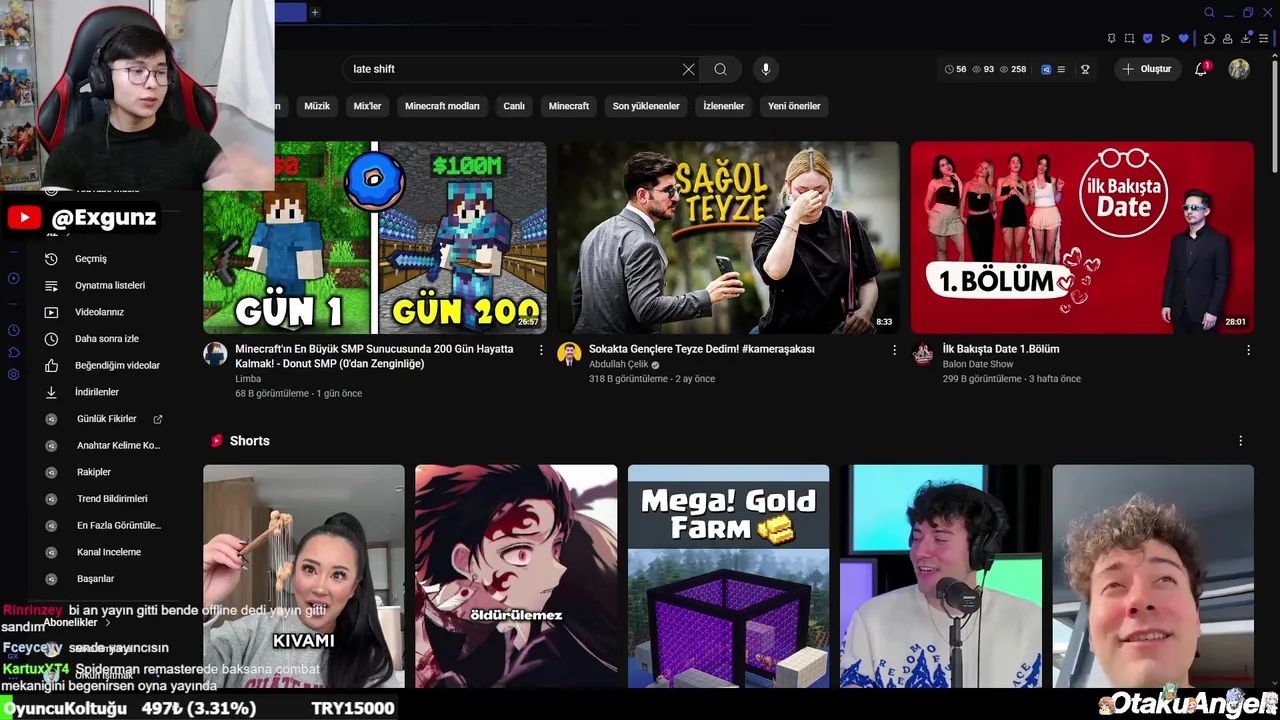Viewport: 1280px width, 720px height.
Task: Open the browser easy setup sliders icon
Action: click(x=1264, y=39)
